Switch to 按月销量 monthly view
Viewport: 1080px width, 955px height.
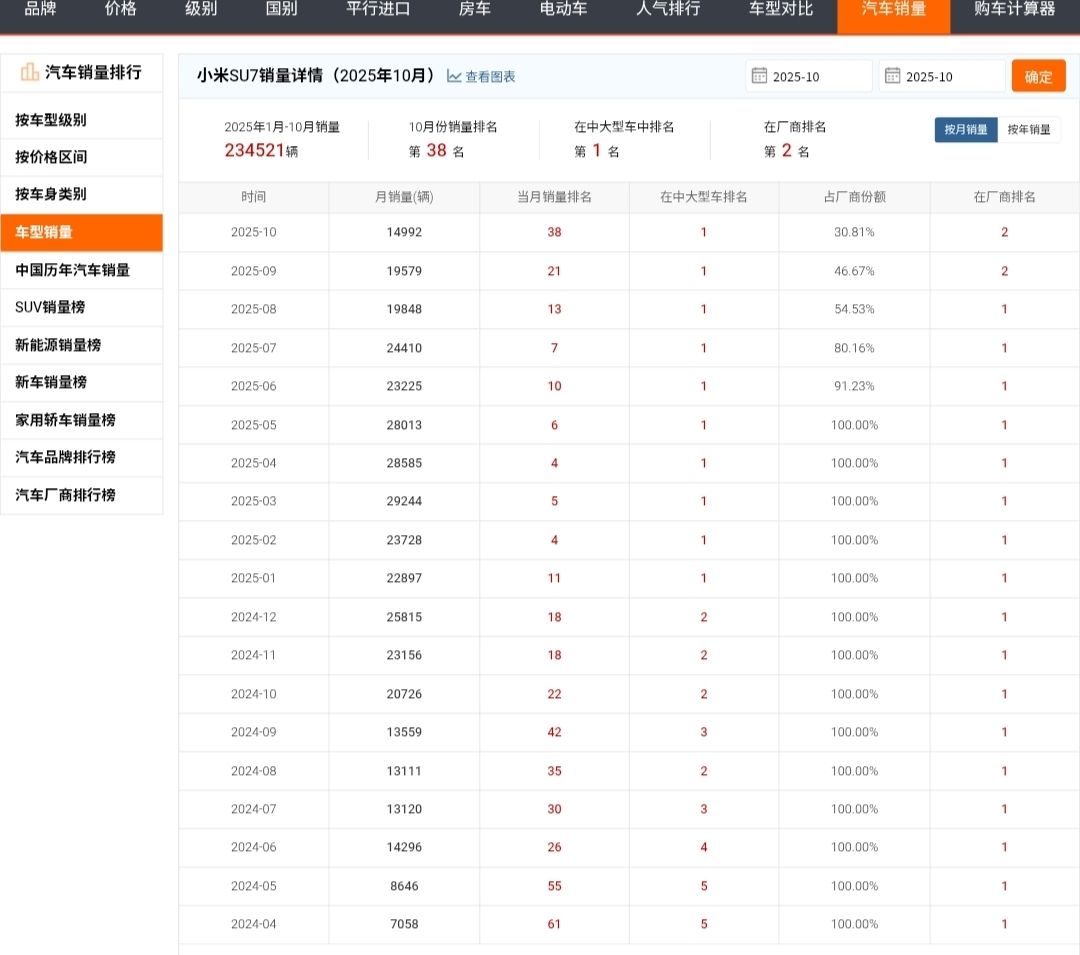[x=965, y=129]
